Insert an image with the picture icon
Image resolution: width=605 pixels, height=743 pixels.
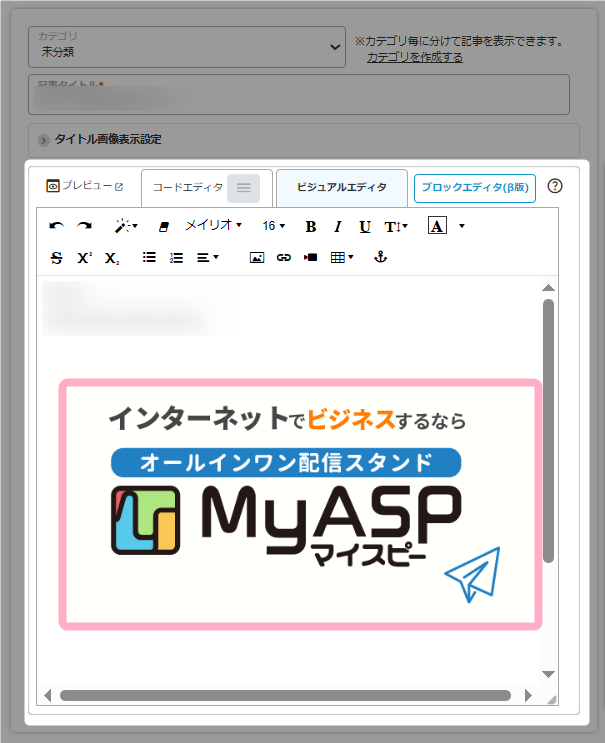click(257, 258)
